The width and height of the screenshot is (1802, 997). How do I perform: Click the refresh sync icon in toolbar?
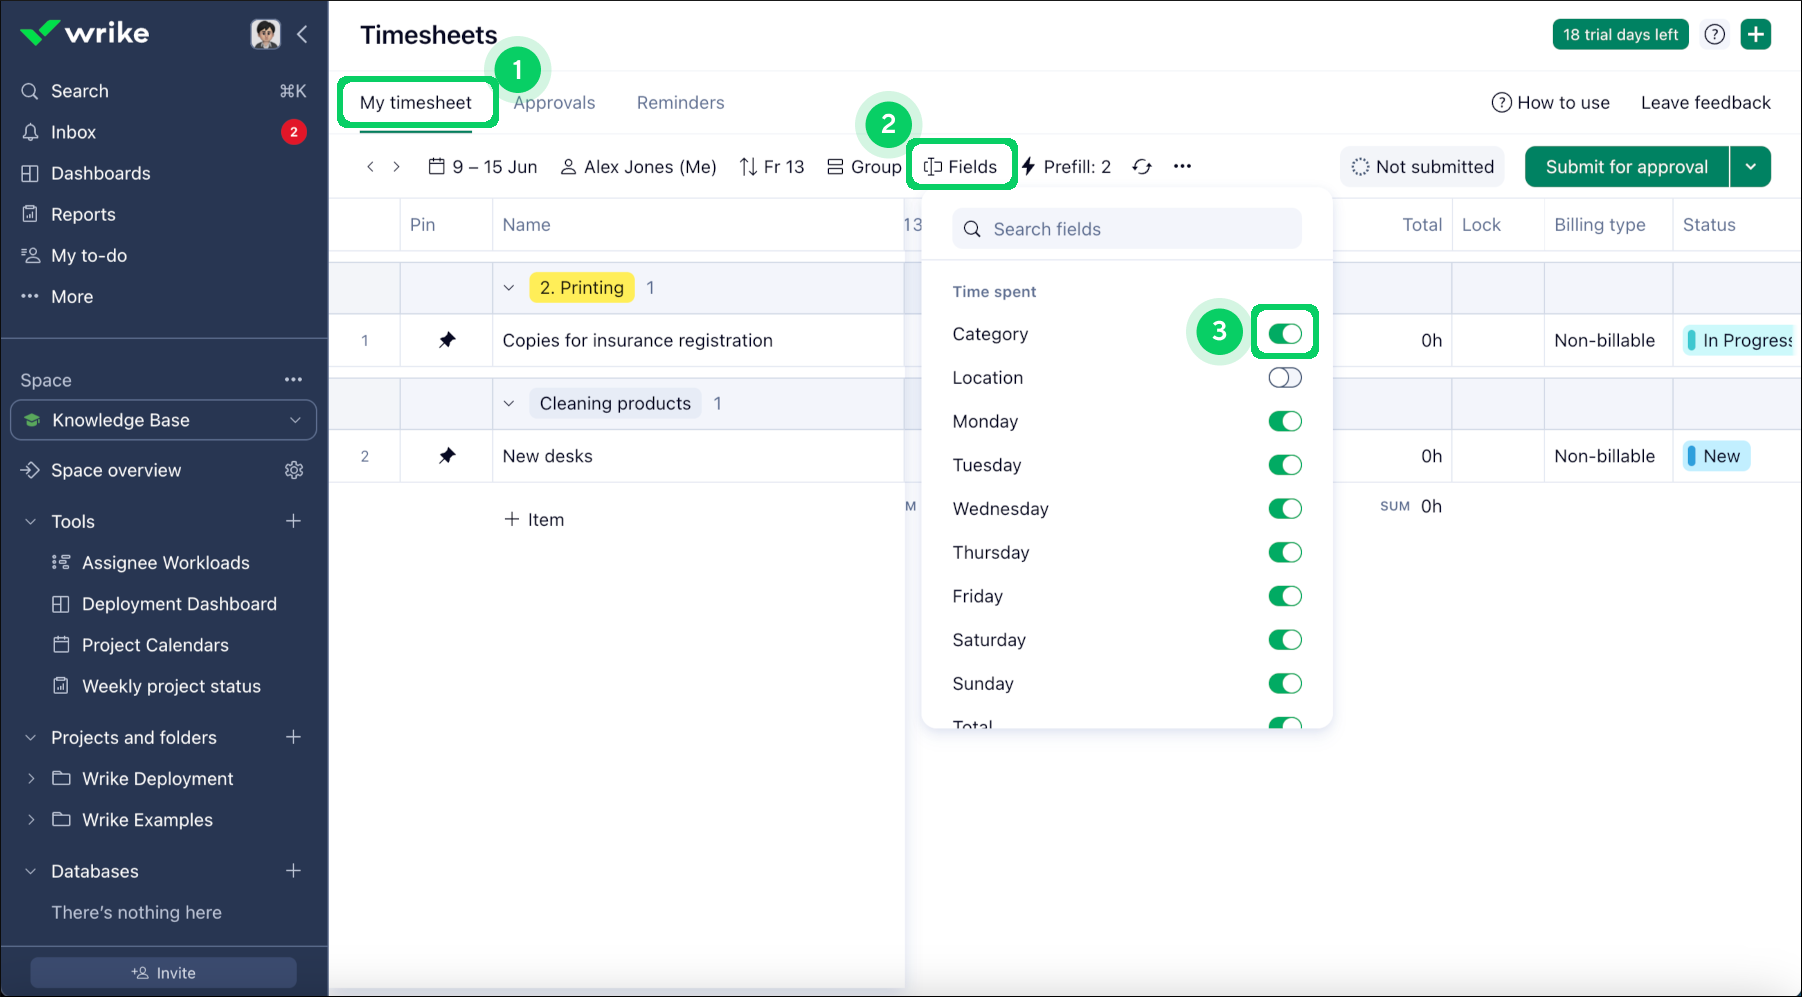click(x=1142, y=167)
